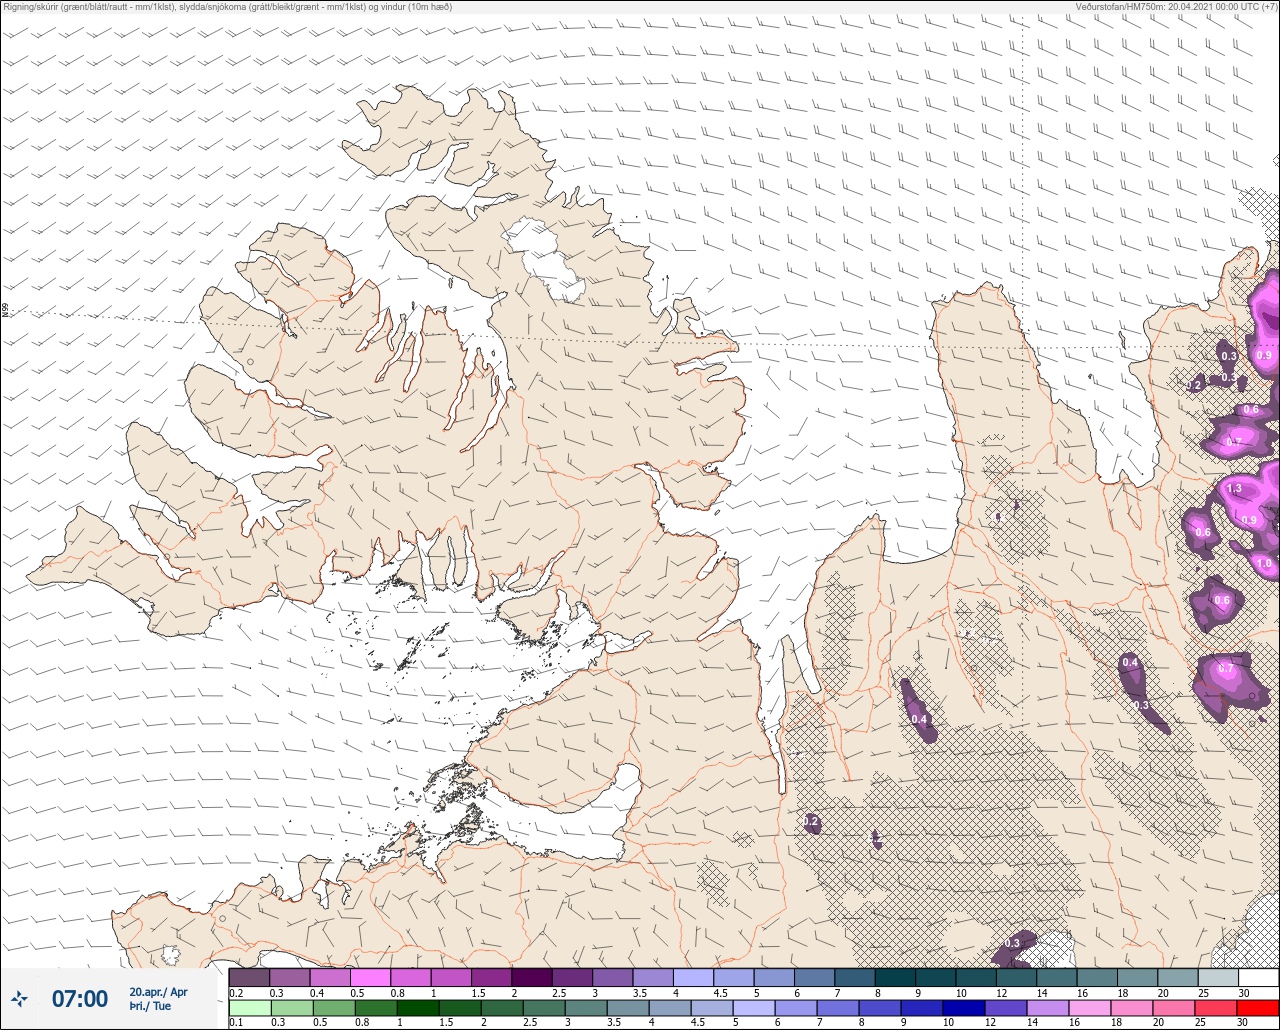The image size is (1280, 1030).
Task: Click the 1.3 precipitation value on the map
Action: [x=1234, y=489]
